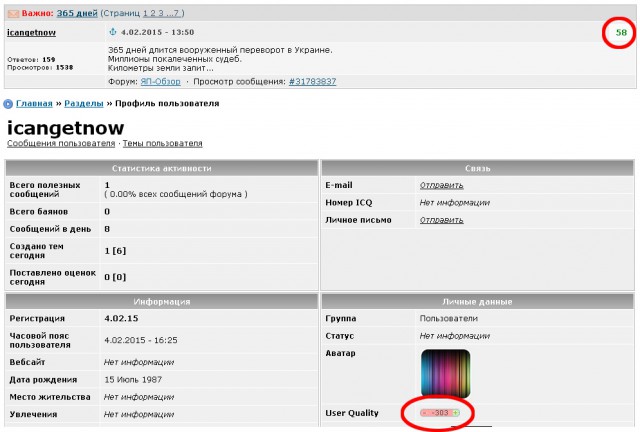This screenshot has width=640, height=432.
Task: Go to page 2 of the topic
Action: (x=153, y=13)
